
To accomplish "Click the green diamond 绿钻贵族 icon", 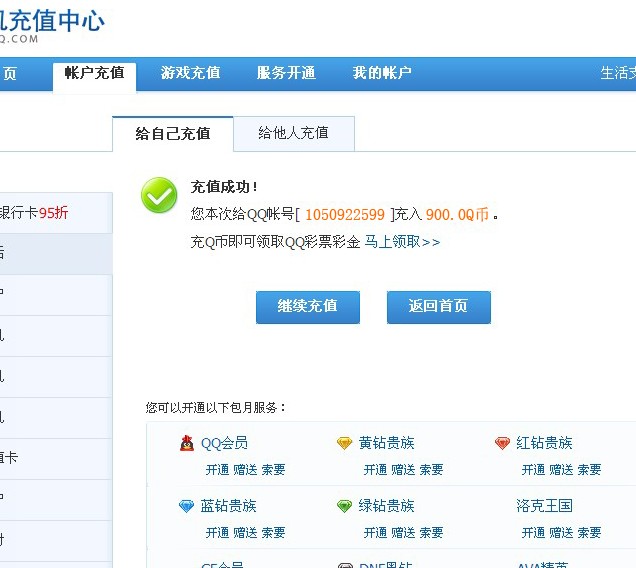I will click(344, 506).
